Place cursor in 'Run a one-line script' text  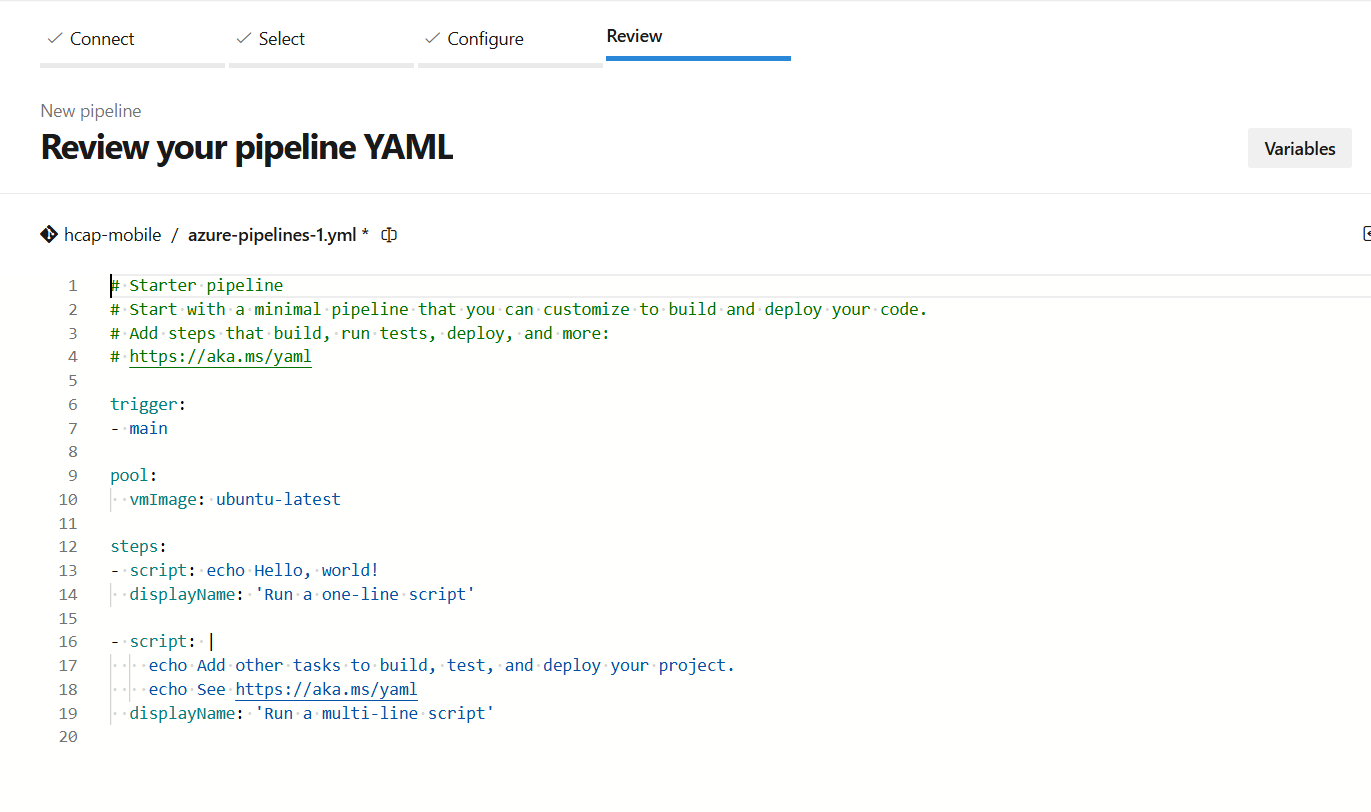pos(365,595)
